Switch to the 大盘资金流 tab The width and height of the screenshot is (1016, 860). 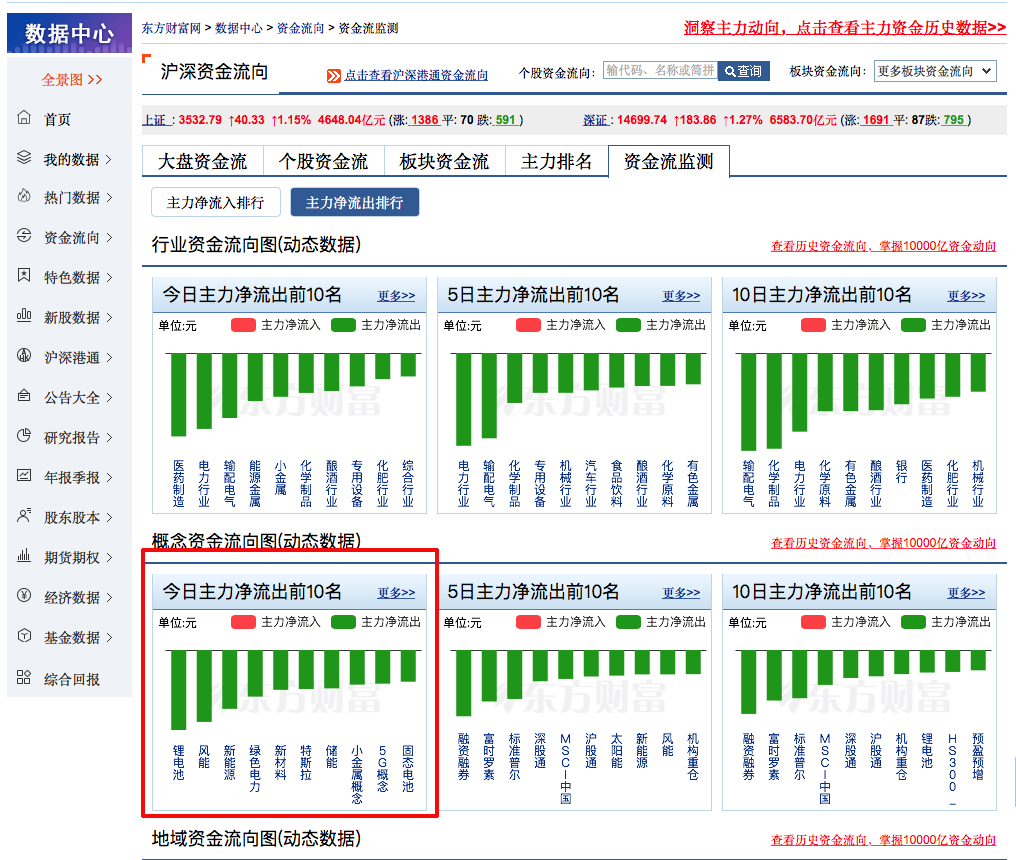202,161
